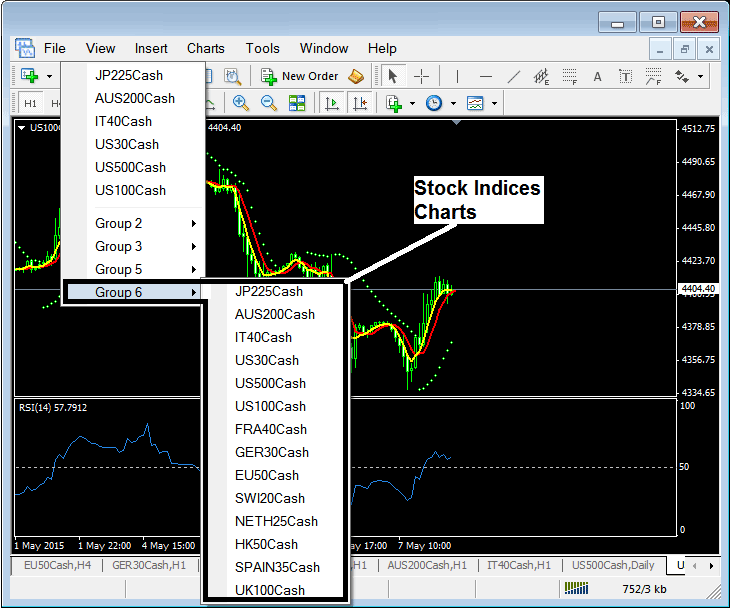Select the Equidistant Channel tool
The width and height of the screenshot is (730, 608).
(541, 76)
